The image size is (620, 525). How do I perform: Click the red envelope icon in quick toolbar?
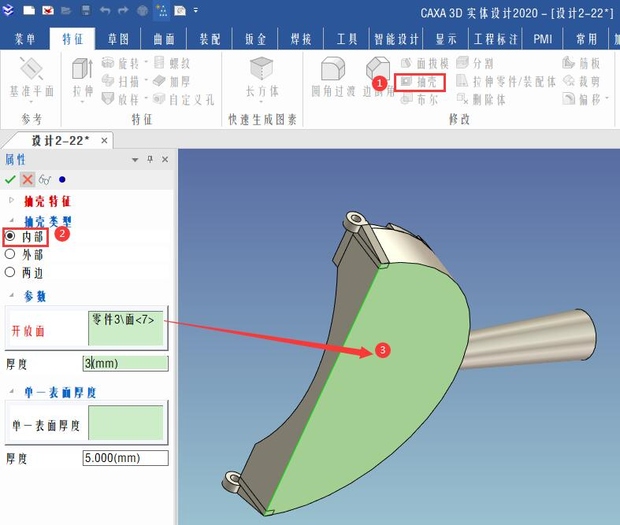click(48, 10)
